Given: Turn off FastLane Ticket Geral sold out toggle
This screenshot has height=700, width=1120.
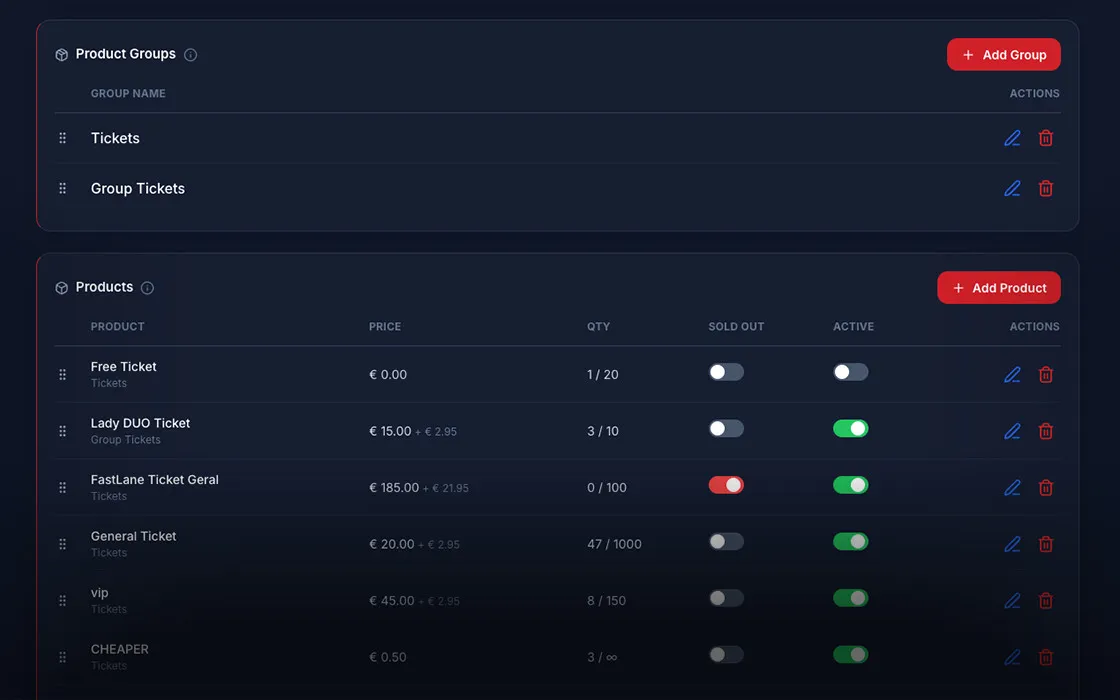Looking at the screenshot, I should click(726, 485).
